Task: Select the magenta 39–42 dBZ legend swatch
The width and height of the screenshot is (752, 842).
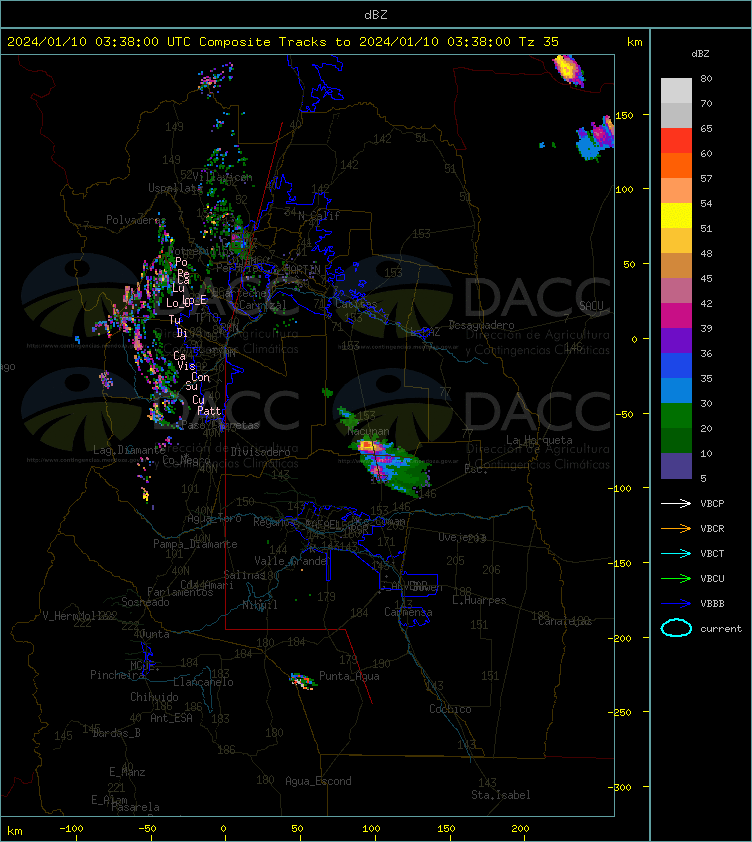Action: pyautogui.click(x=676, y=316)
